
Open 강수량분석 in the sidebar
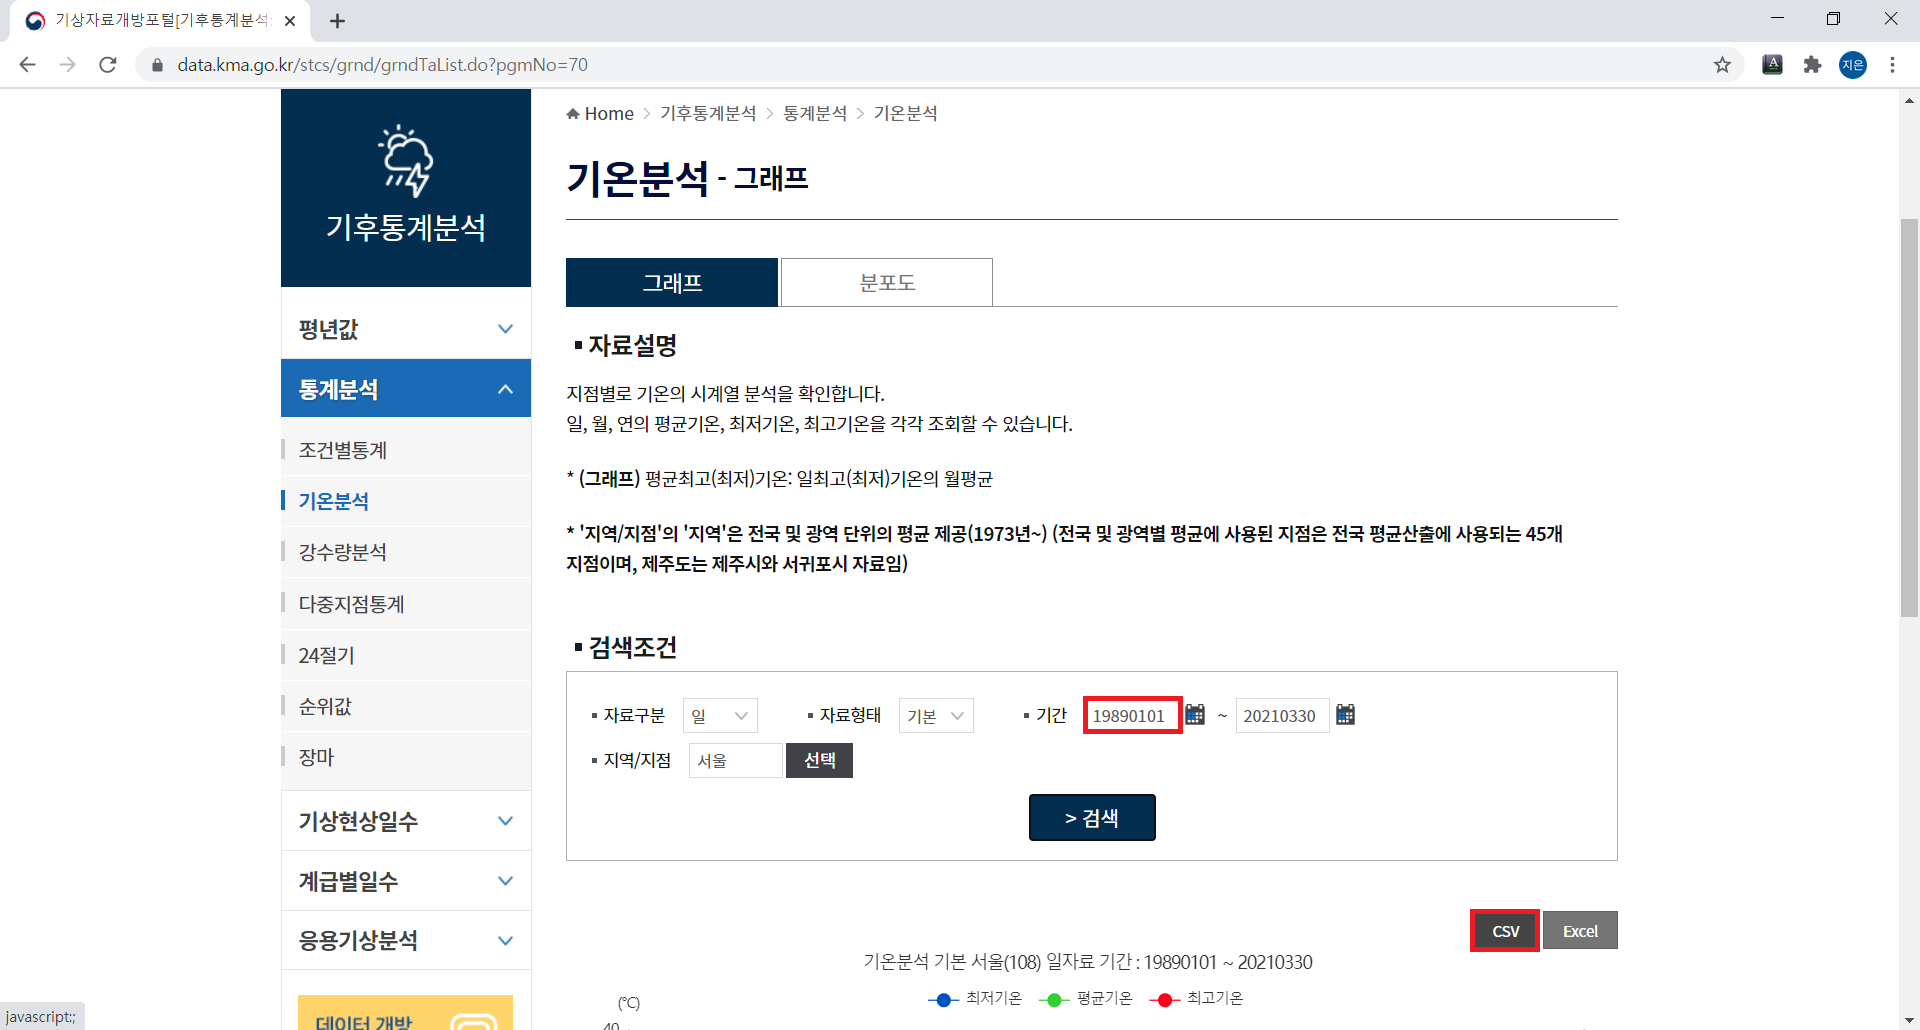[343, 552]
